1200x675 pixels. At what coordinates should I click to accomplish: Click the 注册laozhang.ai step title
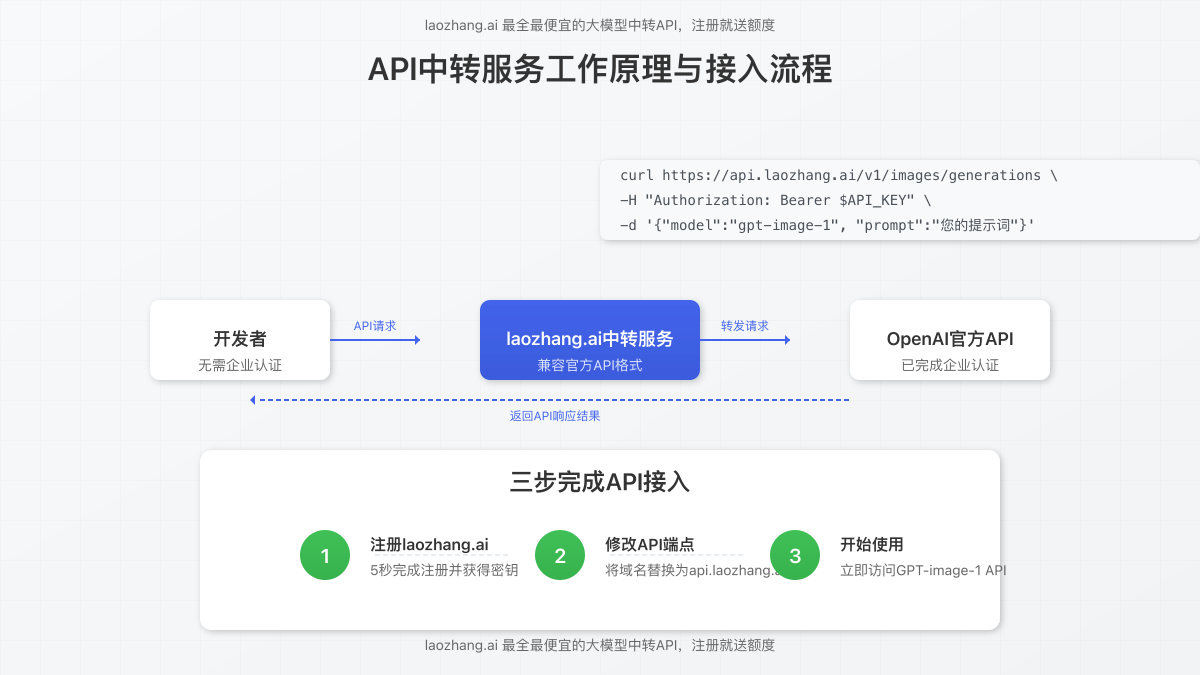(429, 545)
